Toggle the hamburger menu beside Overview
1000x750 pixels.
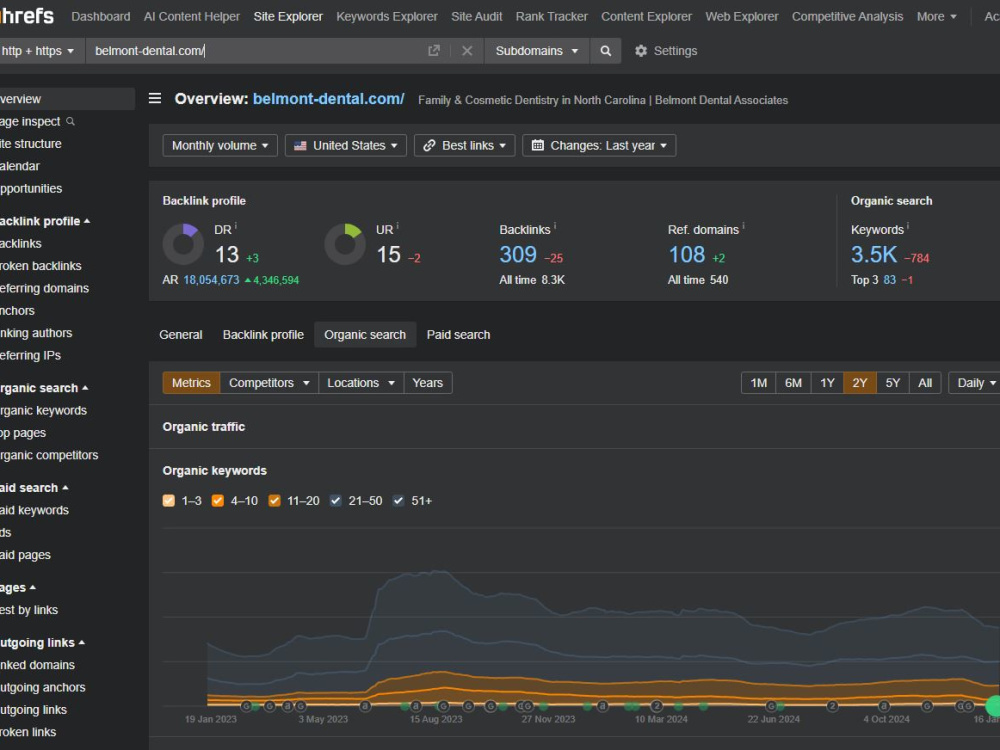[x=155, y=98]
